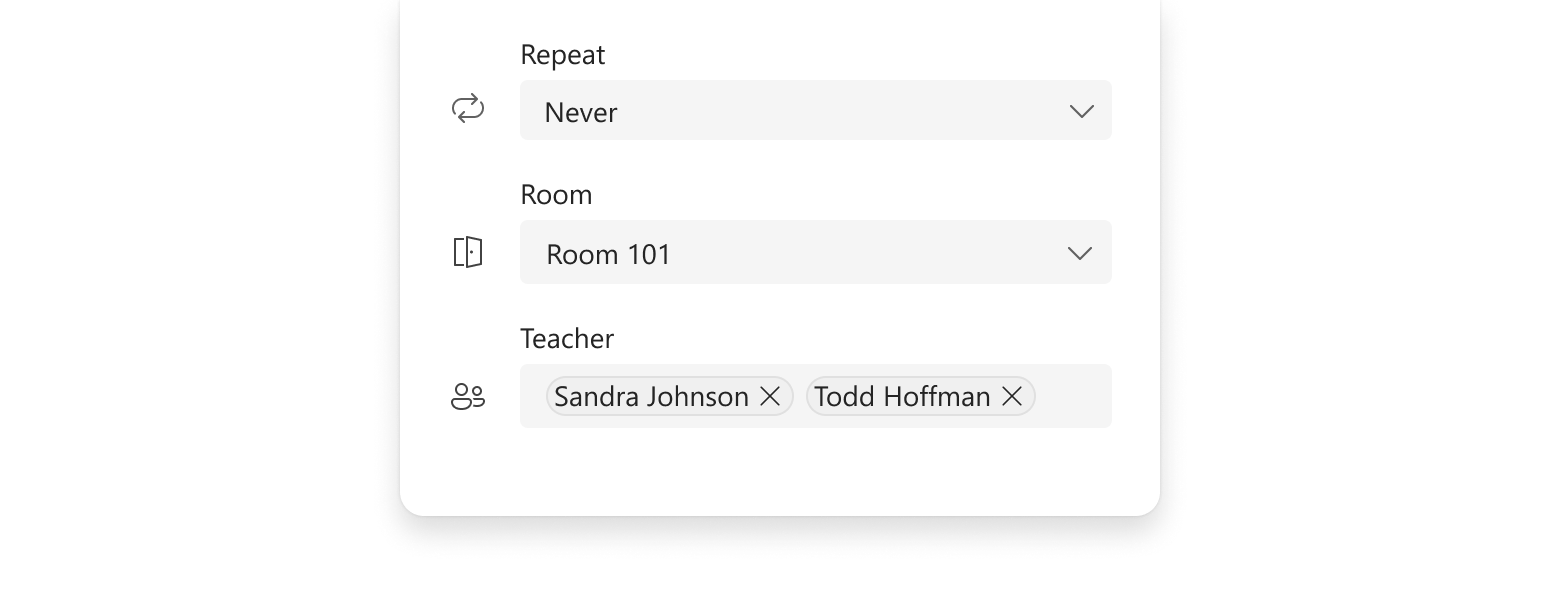Click the recurrence icon left of Never
The width and height of the screenshot is (1560, 596).
coord(467,108)
